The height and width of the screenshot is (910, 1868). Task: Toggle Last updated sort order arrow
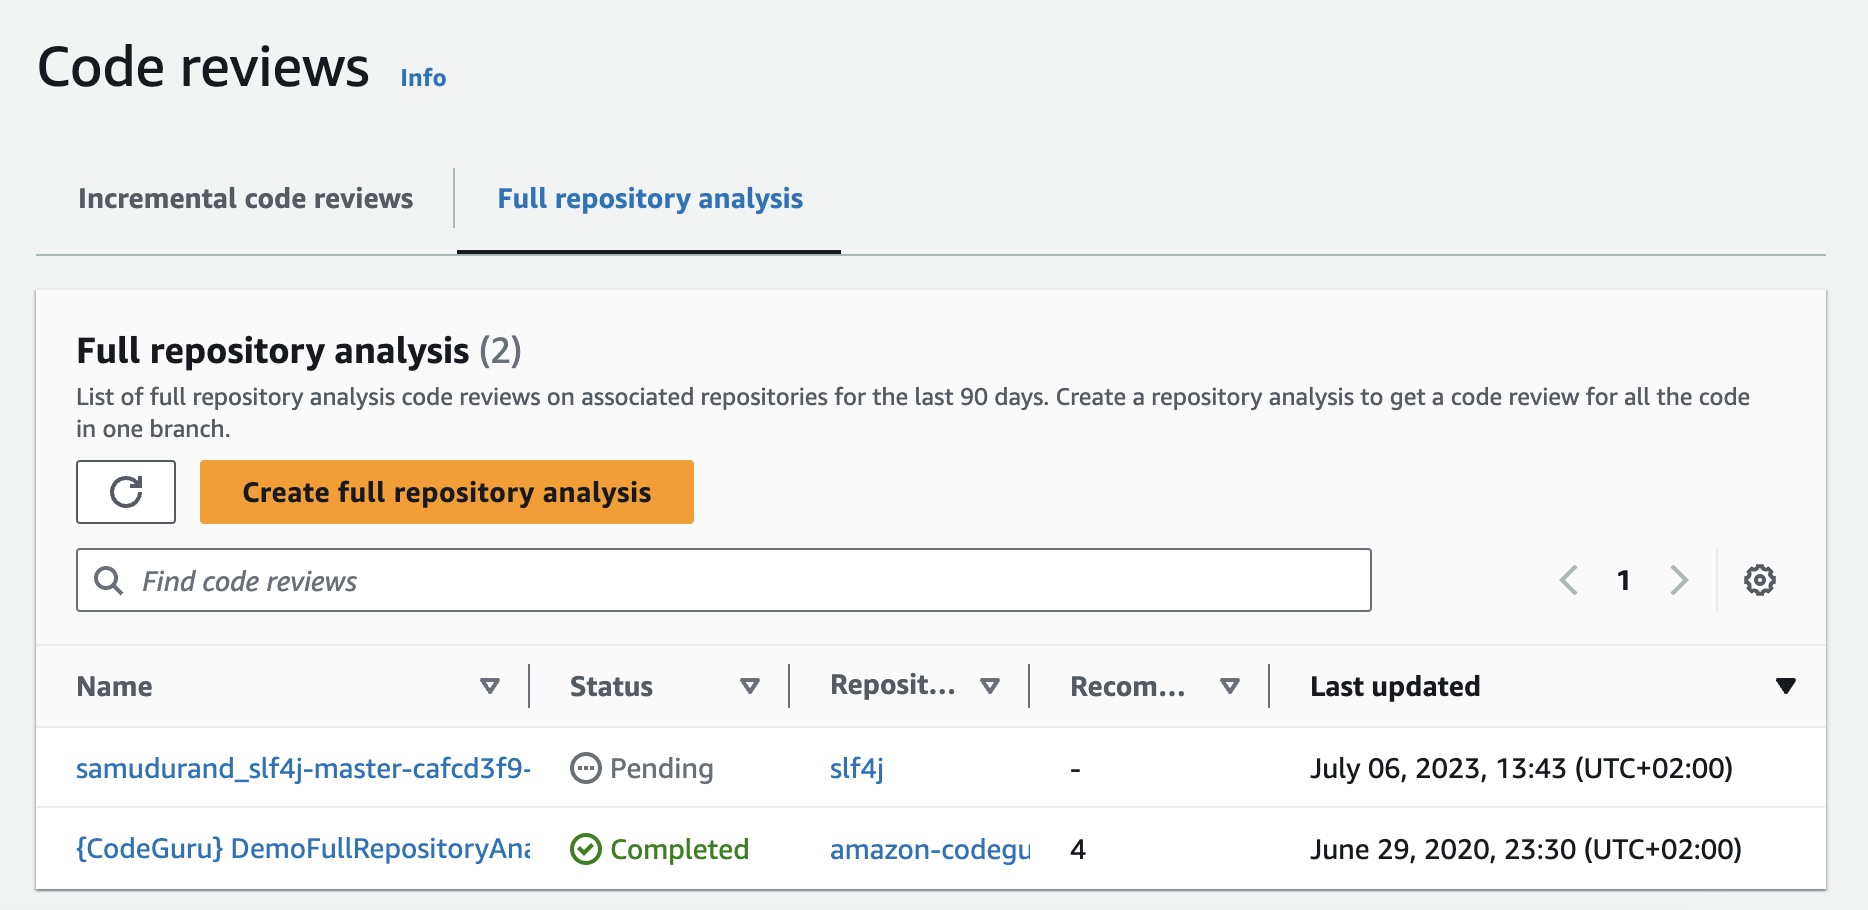[x=1785, y=686]
